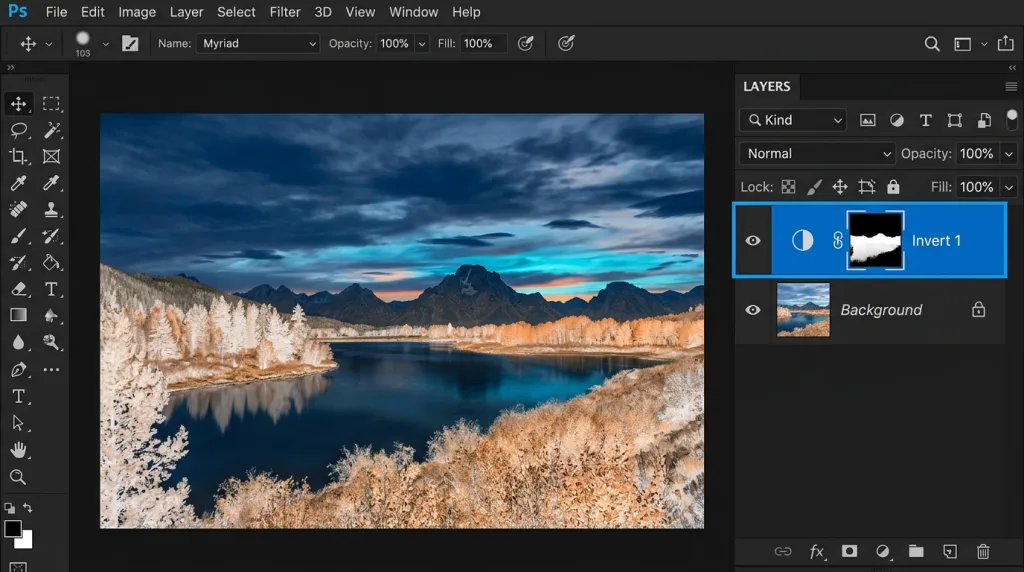Screen dimensions: 1024x572
Task: Select the Path Selection arrow tool
Action: click(x=18, y=423)
